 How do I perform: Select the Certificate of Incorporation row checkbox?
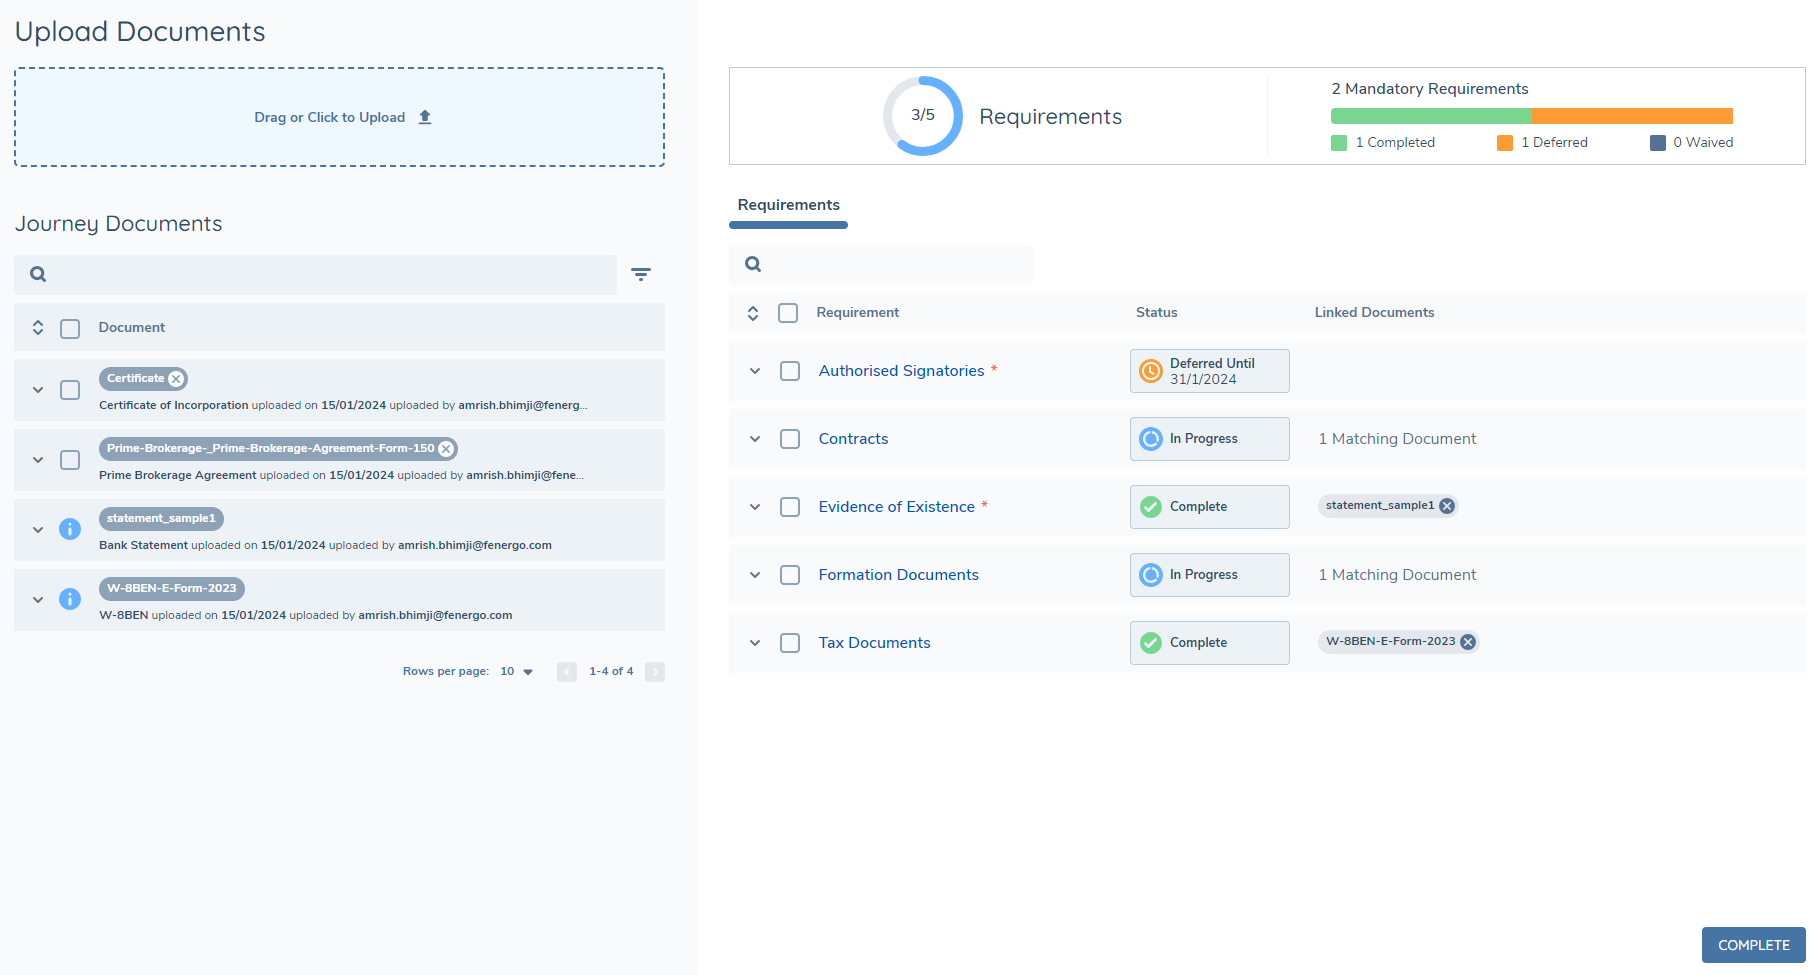(70, 390)
